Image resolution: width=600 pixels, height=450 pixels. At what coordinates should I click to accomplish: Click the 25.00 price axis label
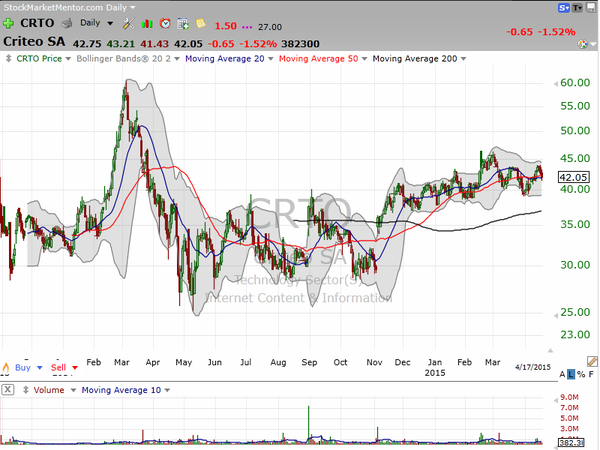(575, 312)
